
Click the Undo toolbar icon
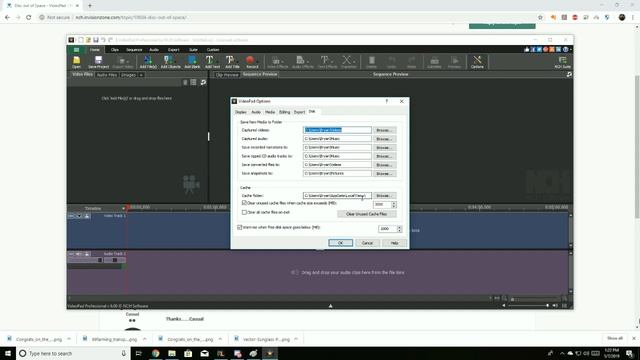coord(391,62)
